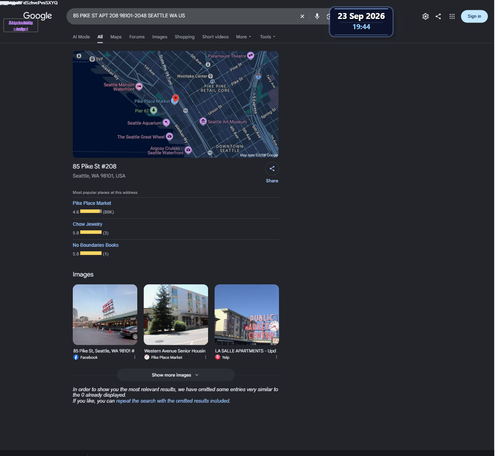
Task: Click the No Boundaries Books 5.0 rating bar
Action: tap(91, 253)
